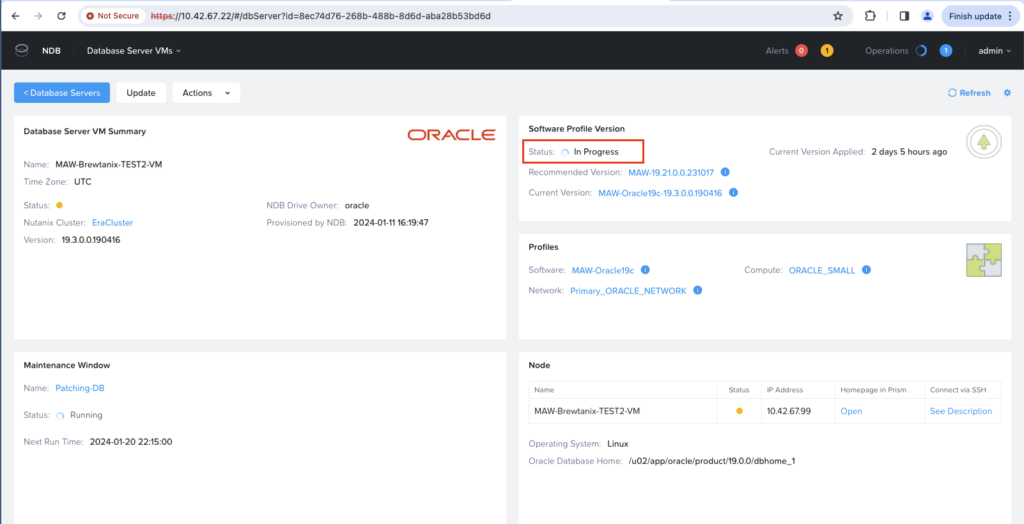Image resolution: width=1024 pixels, height=524 pixels.
Task: Reload the page with the refresh icon
Action: tap(61, 16)
